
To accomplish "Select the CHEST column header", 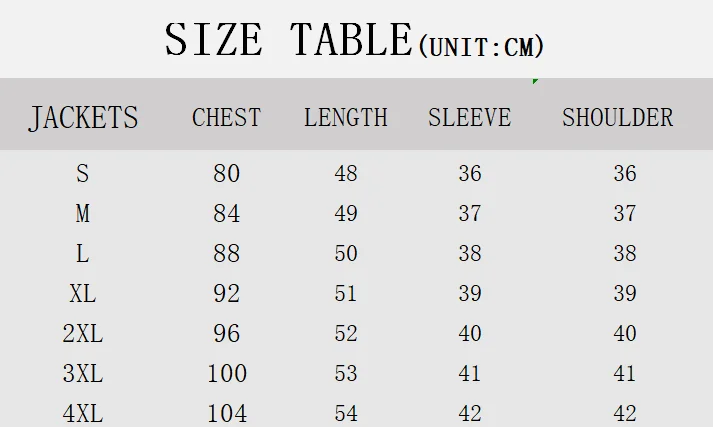I will point(226,118).
